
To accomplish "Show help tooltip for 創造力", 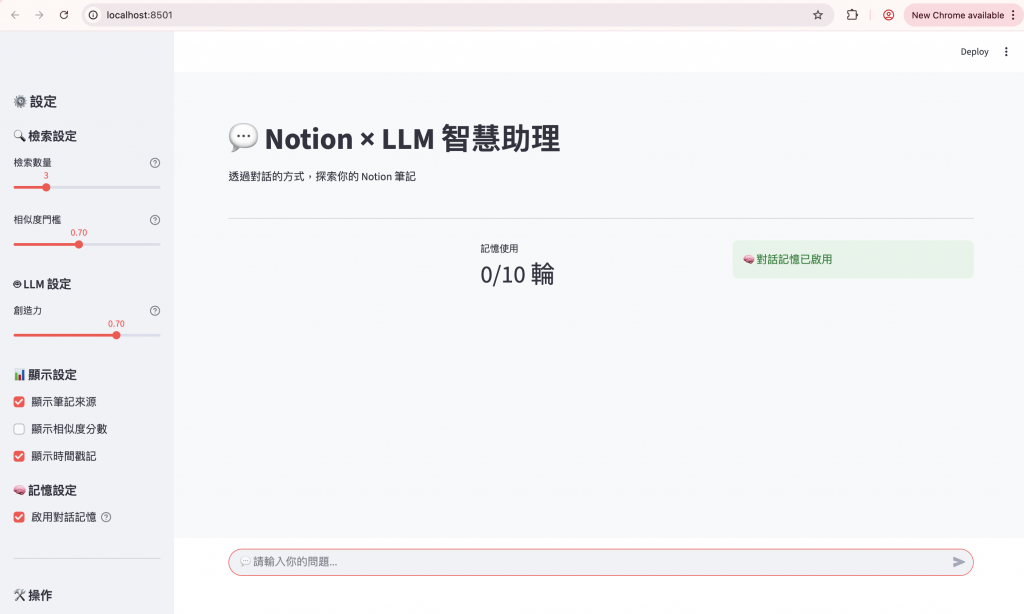I will [155, 311].
